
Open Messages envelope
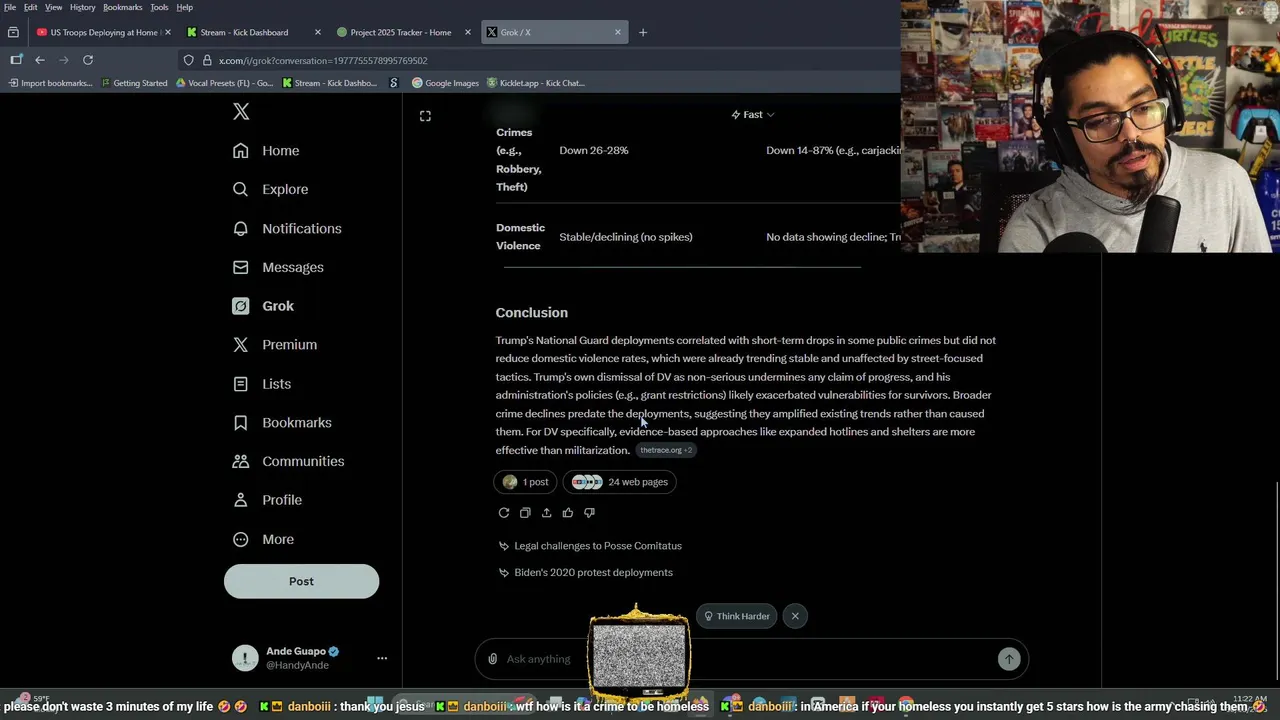tap(278, 267)
